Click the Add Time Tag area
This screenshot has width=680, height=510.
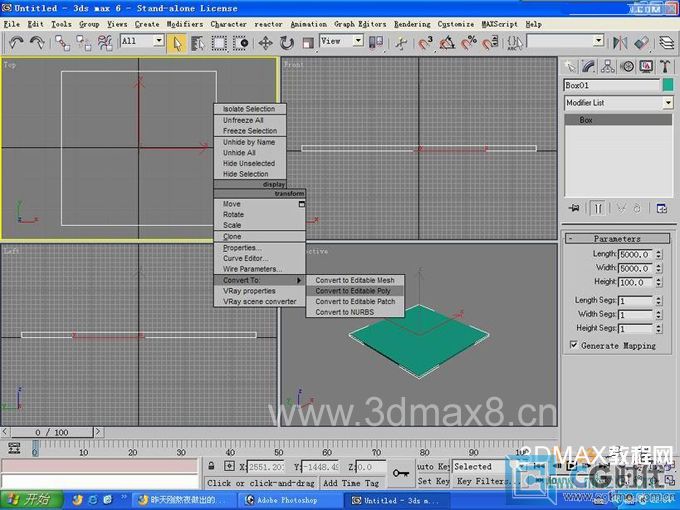click(x=351, y=483)
